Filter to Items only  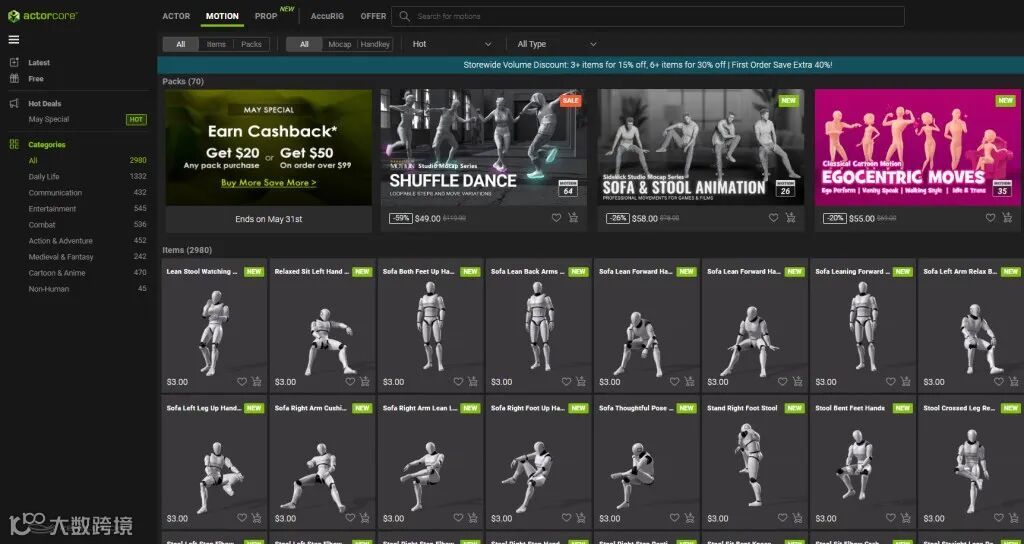coord(216,44)
